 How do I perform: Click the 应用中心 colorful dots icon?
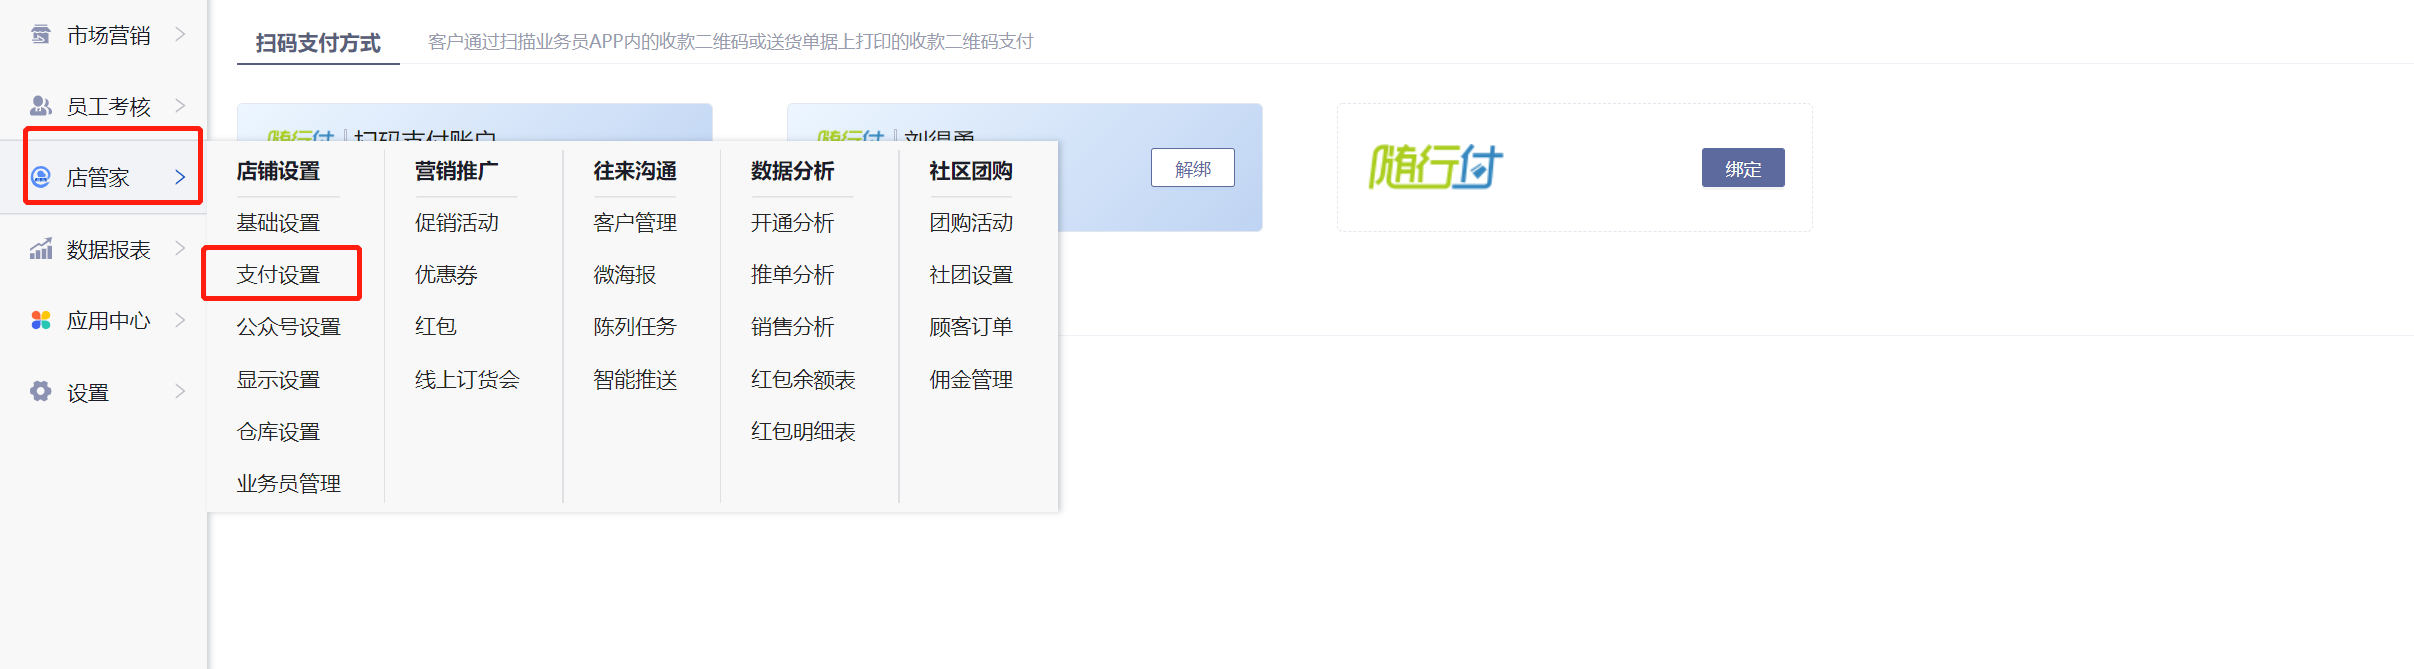pos(40,320)
